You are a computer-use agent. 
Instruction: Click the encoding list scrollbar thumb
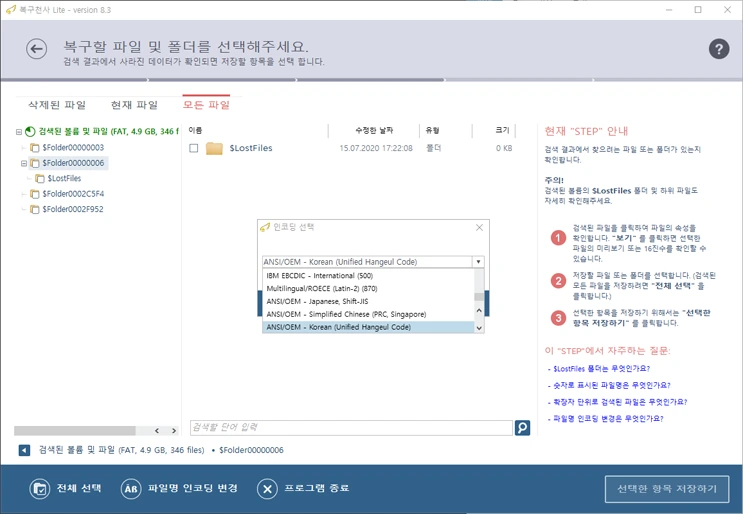[x=479, y=297]
